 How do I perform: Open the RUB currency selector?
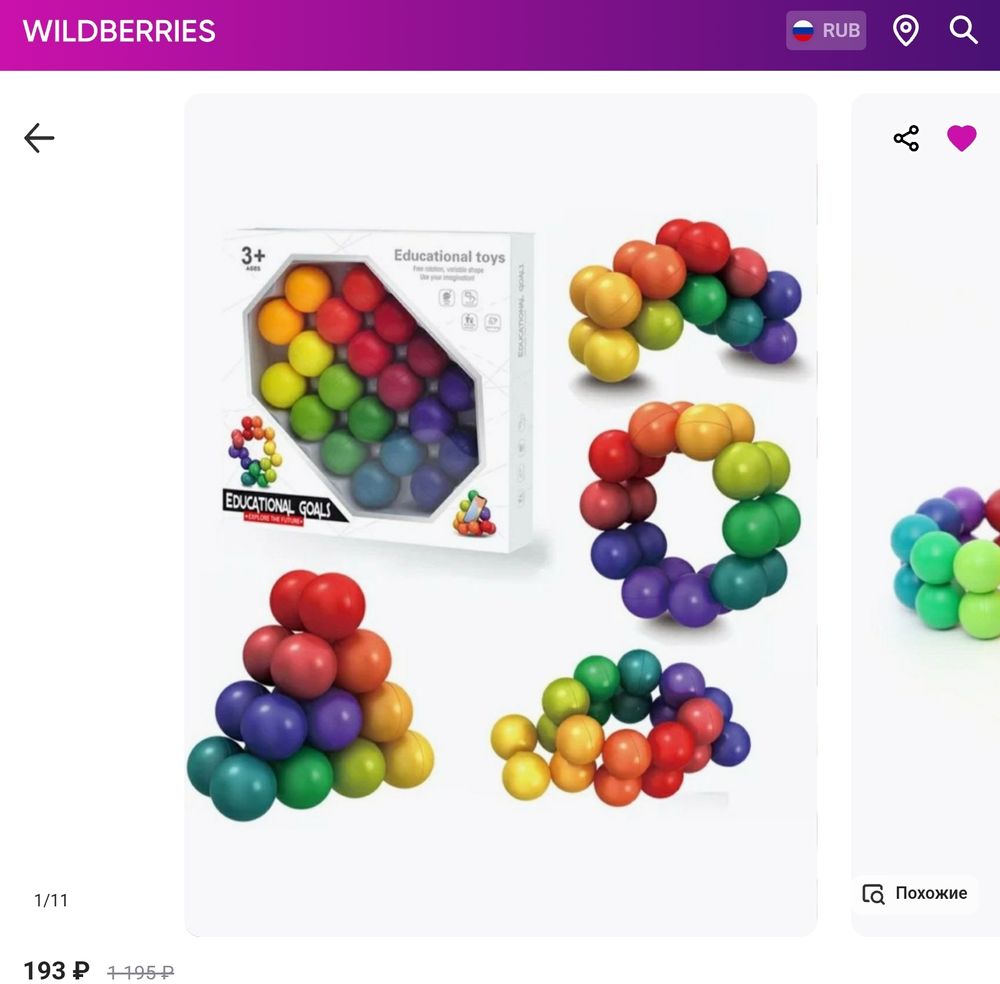826,30
